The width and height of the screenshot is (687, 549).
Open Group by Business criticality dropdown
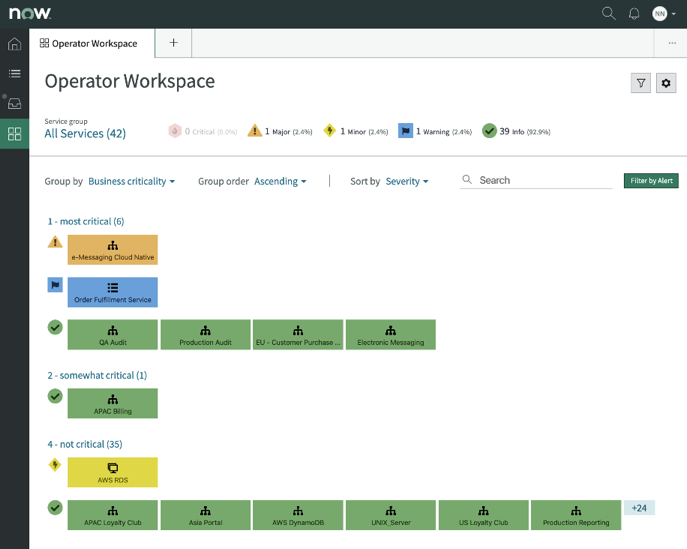[131, 181]
